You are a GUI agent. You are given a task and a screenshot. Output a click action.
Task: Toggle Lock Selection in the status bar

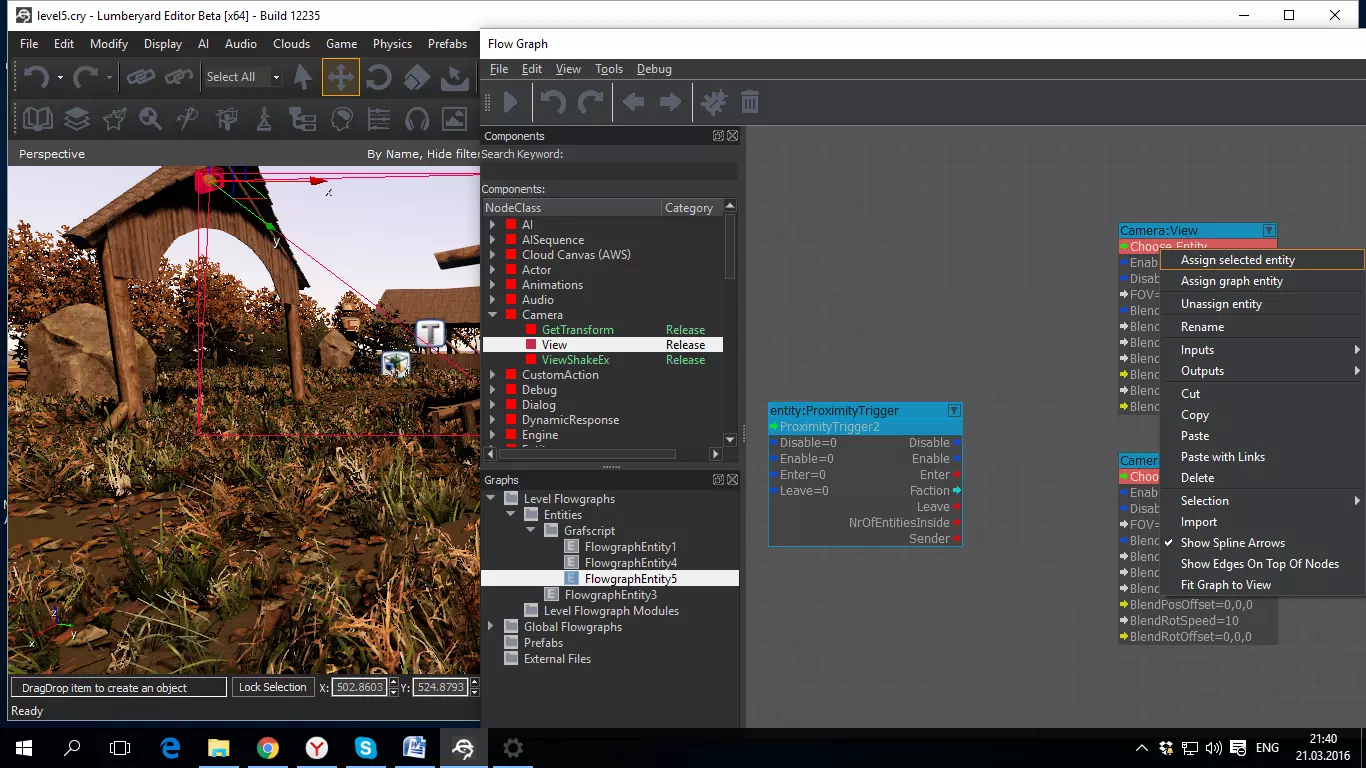point(272,687)
